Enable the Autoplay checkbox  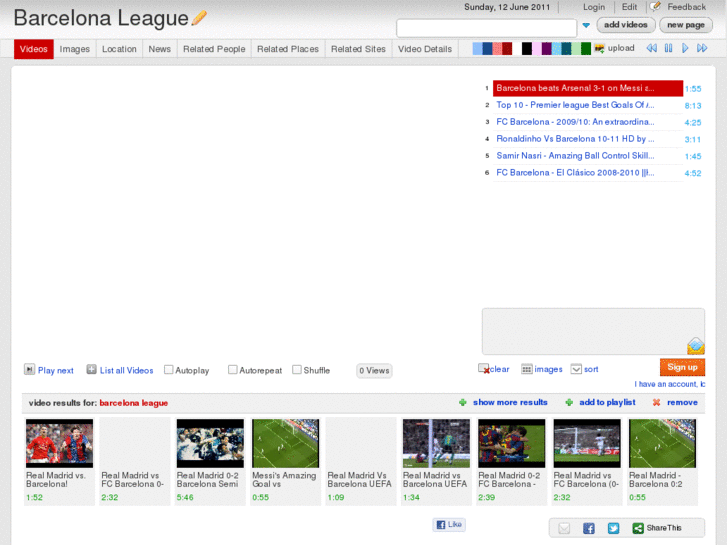pyautogui.click(x=169, y=370)
